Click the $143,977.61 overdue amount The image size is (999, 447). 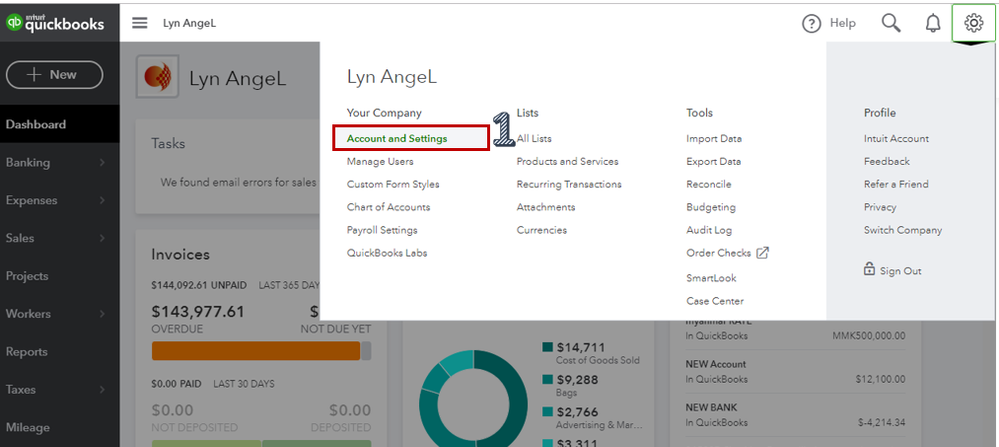point(198,312)
